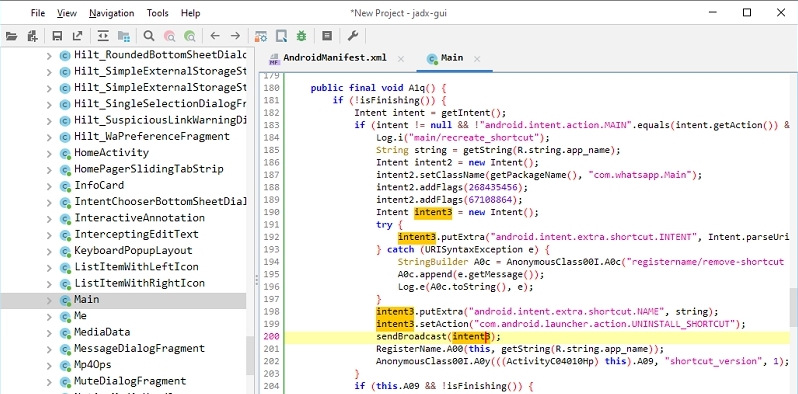Select Mp4Ops class in tree
The width and height of the screenshot is (798, 394).
[x=93, y=364]
